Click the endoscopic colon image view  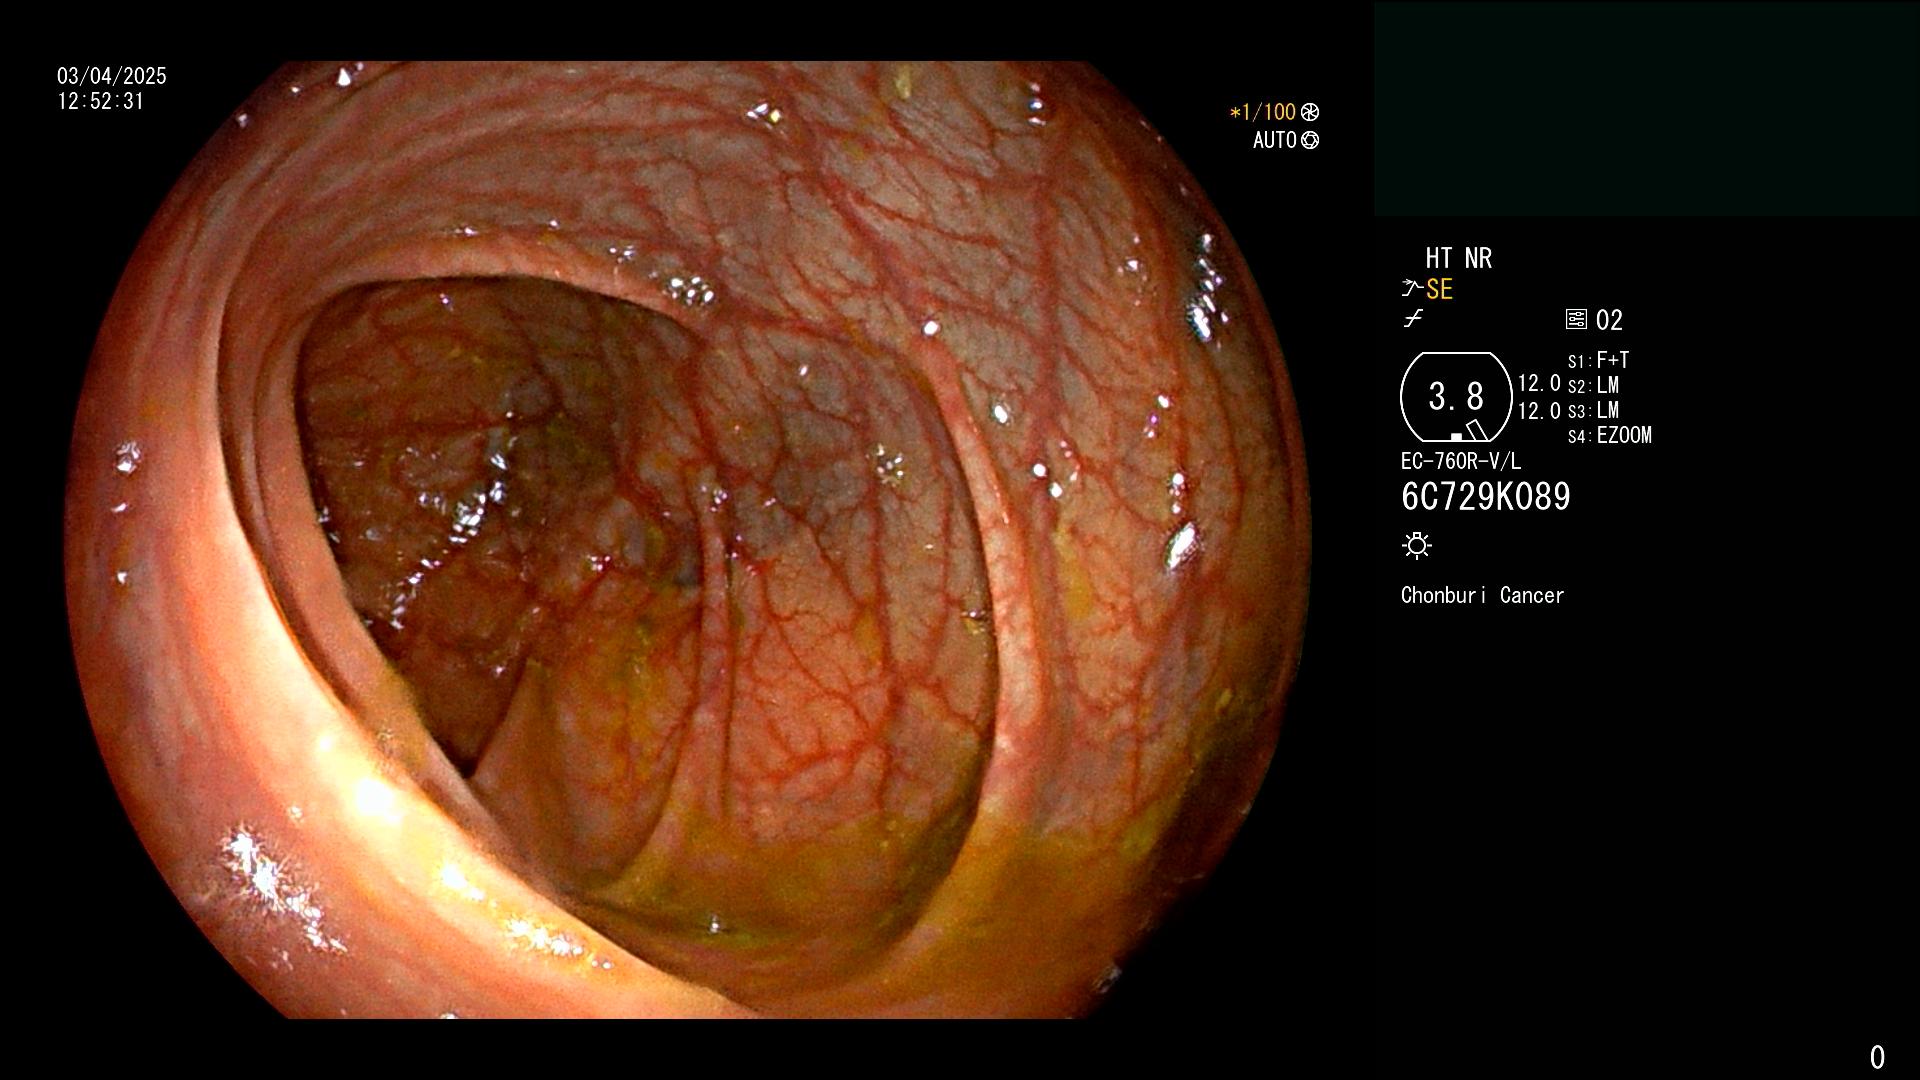pyautogui.click(x=689, y=540)
